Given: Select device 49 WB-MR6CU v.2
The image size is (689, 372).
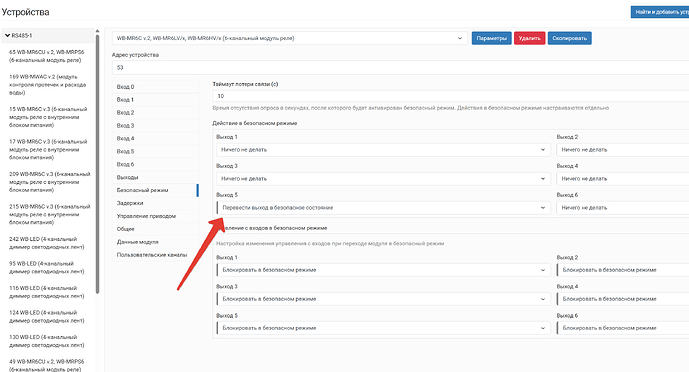Looking at the screenshot, I should (x=47, y=365).
